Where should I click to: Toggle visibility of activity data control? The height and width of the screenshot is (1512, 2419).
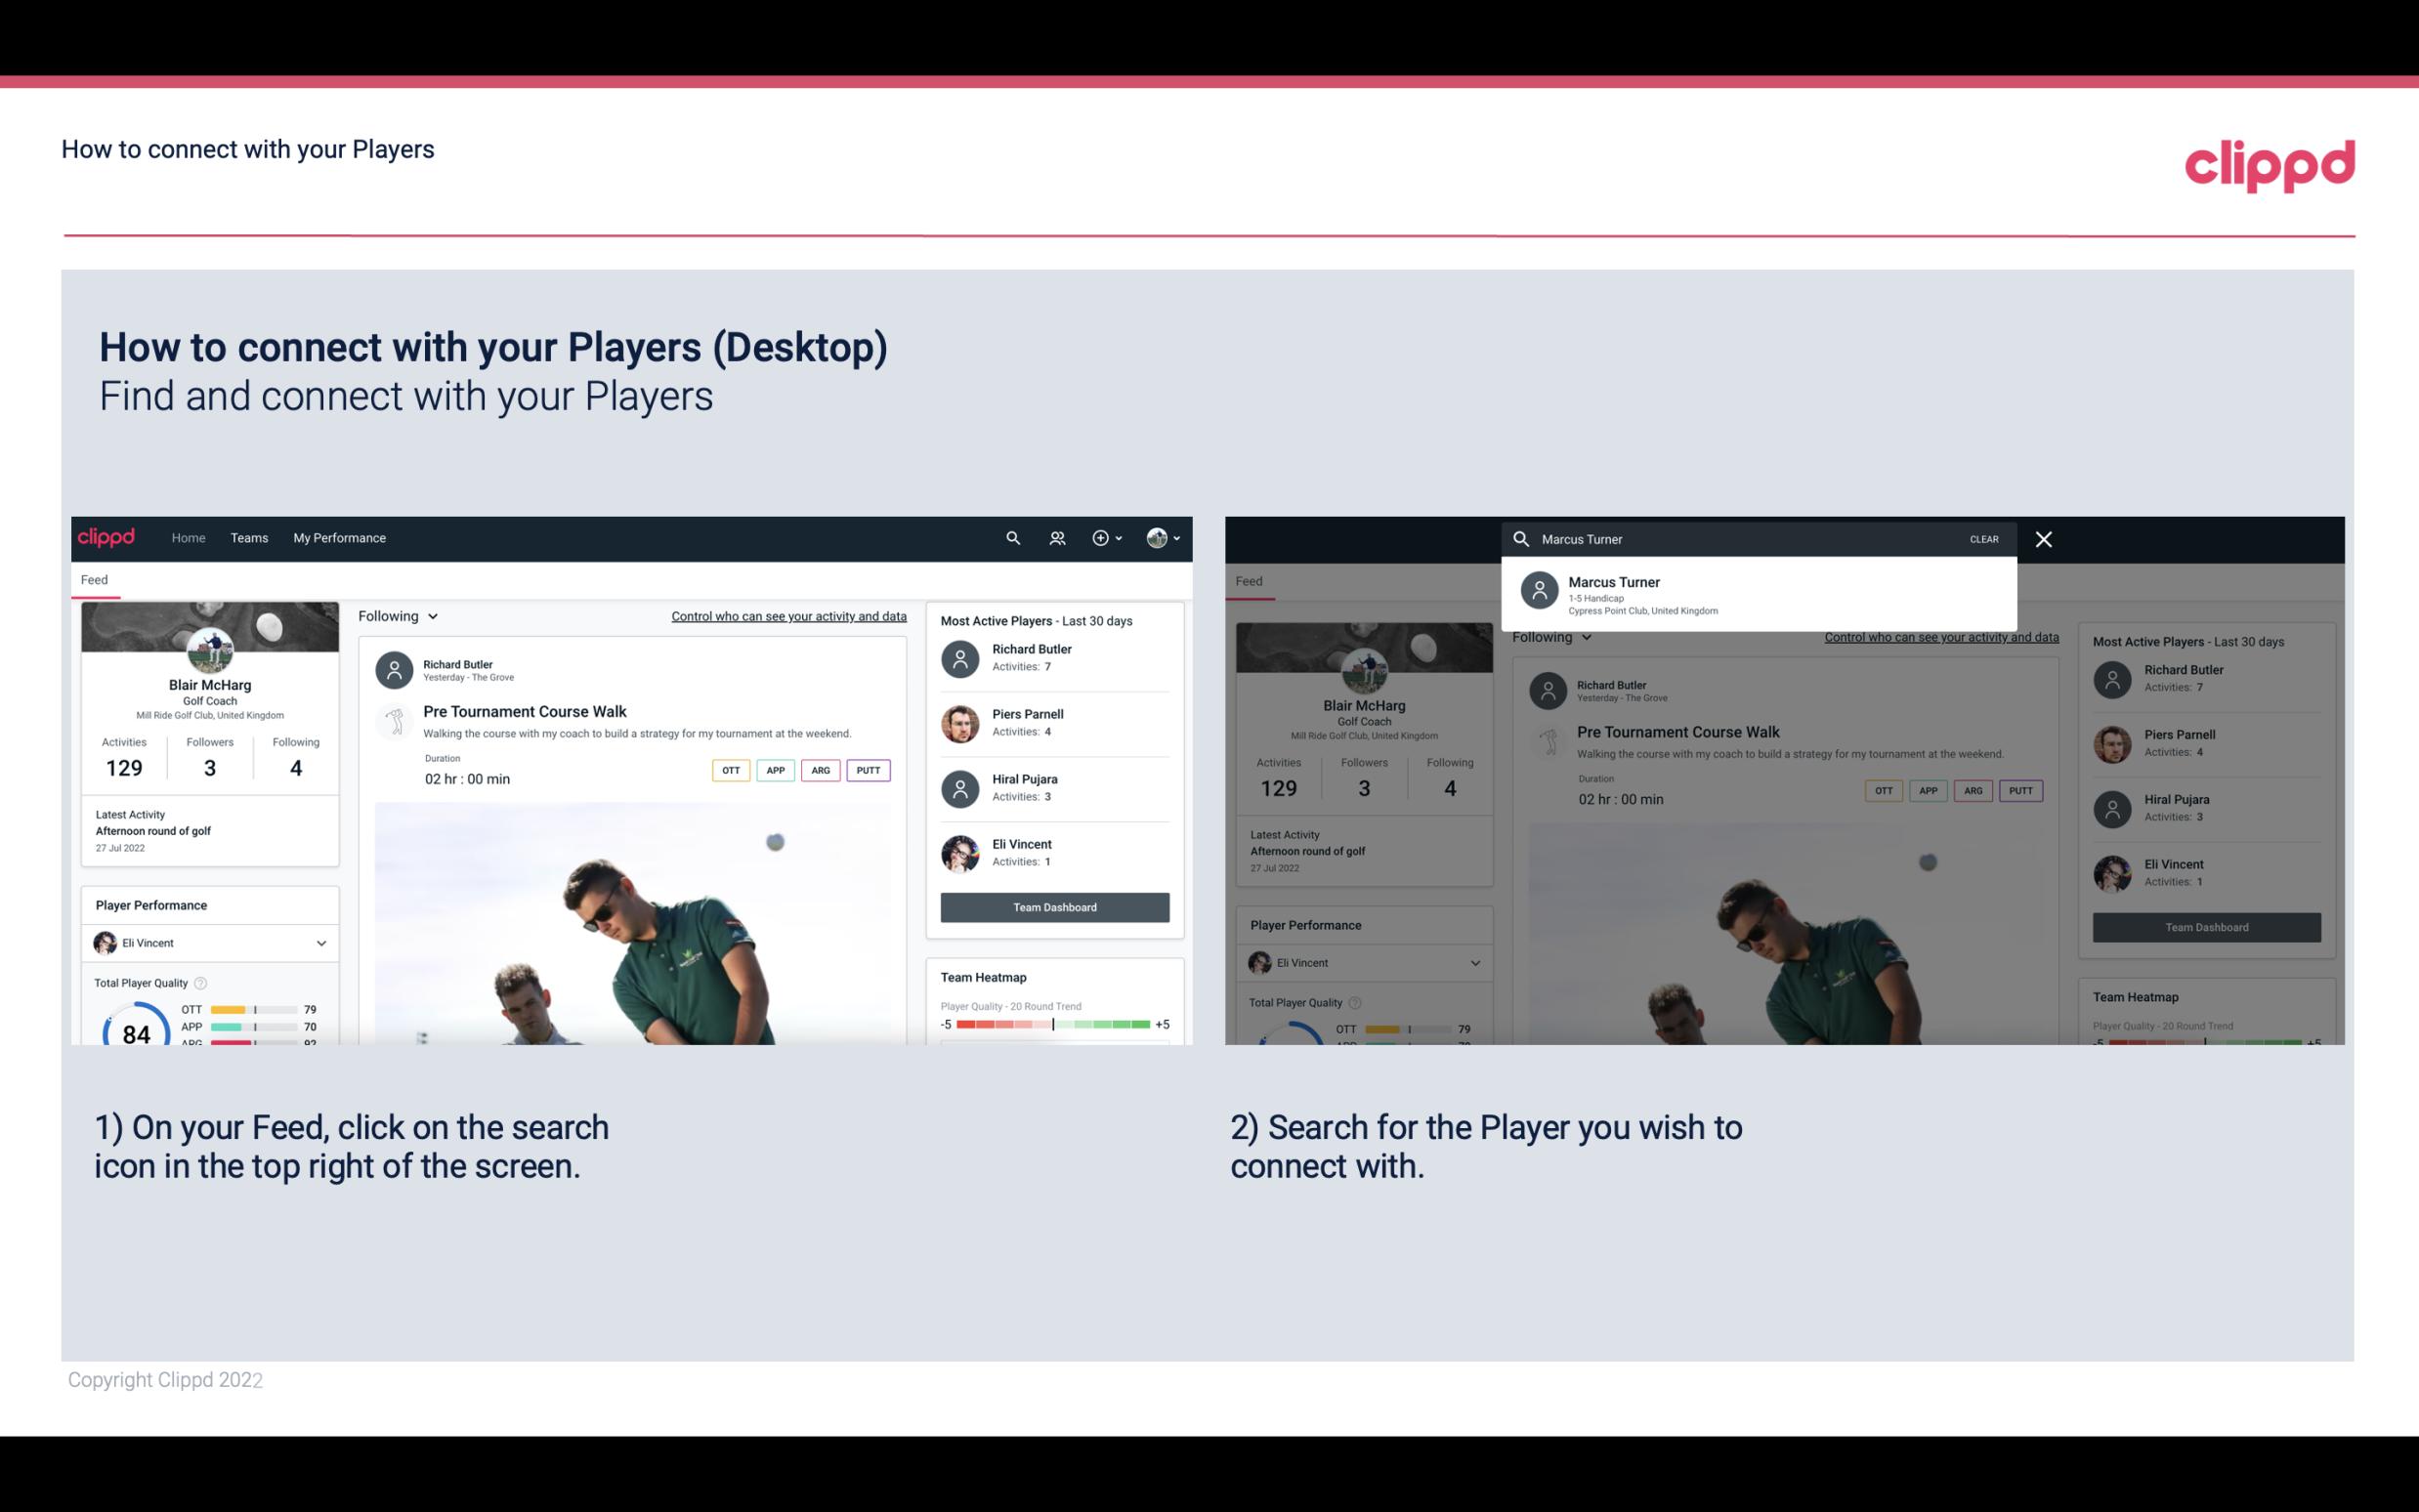pyautogui.click(x=787, y=616)
